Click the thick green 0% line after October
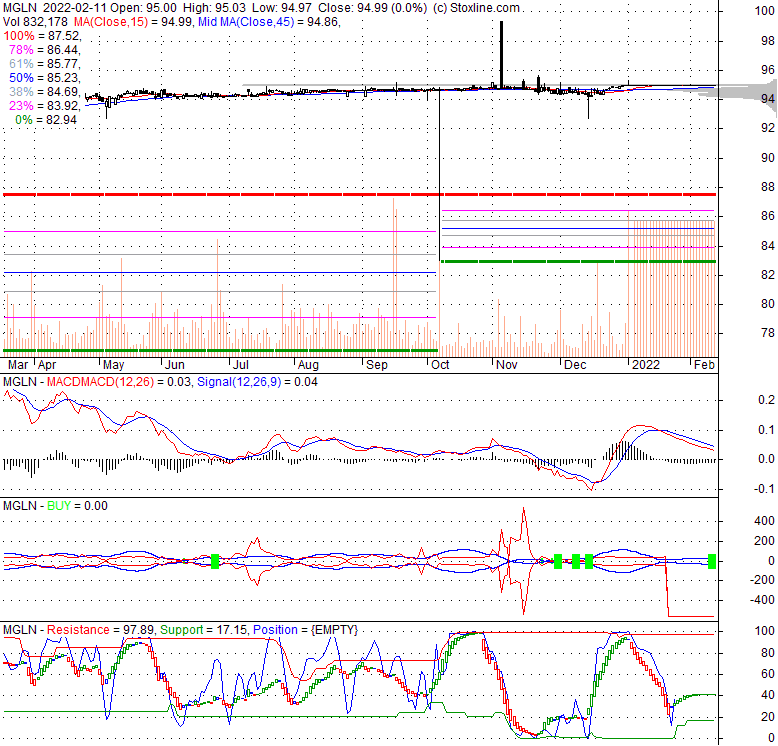 (579, 261)
